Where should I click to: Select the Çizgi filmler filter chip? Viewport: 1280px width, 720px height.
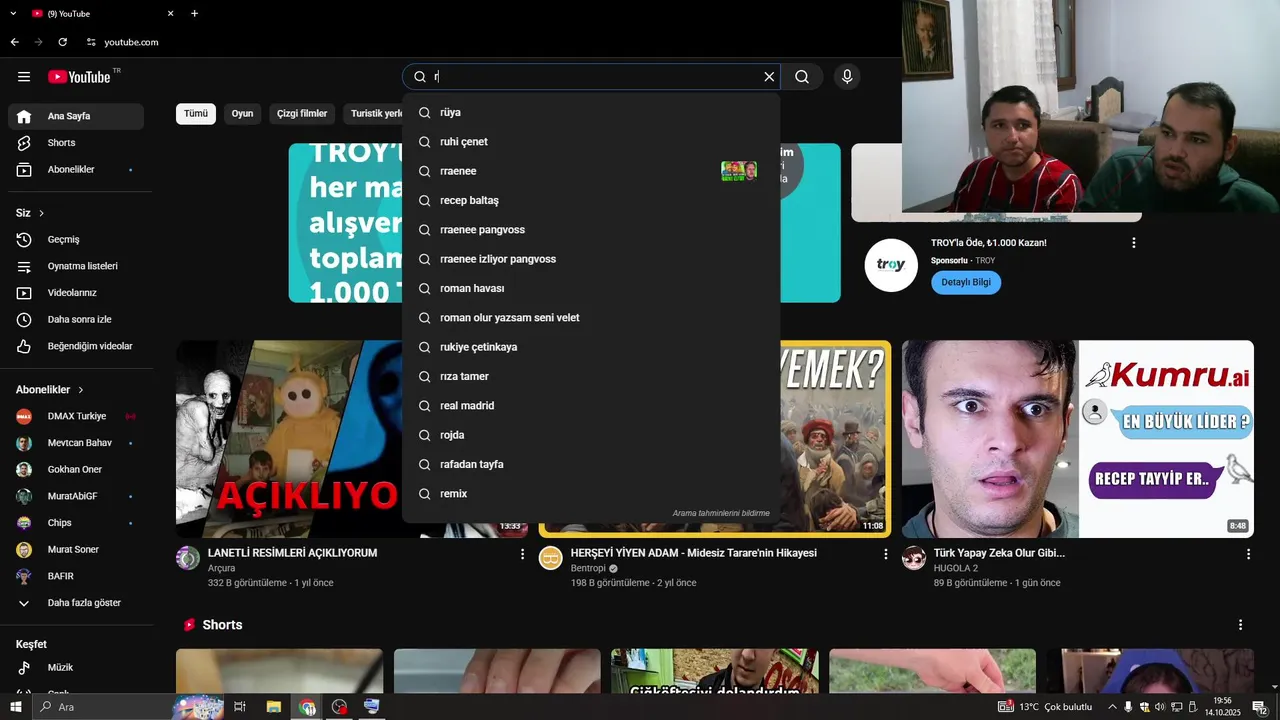click(x=302, y=114)
